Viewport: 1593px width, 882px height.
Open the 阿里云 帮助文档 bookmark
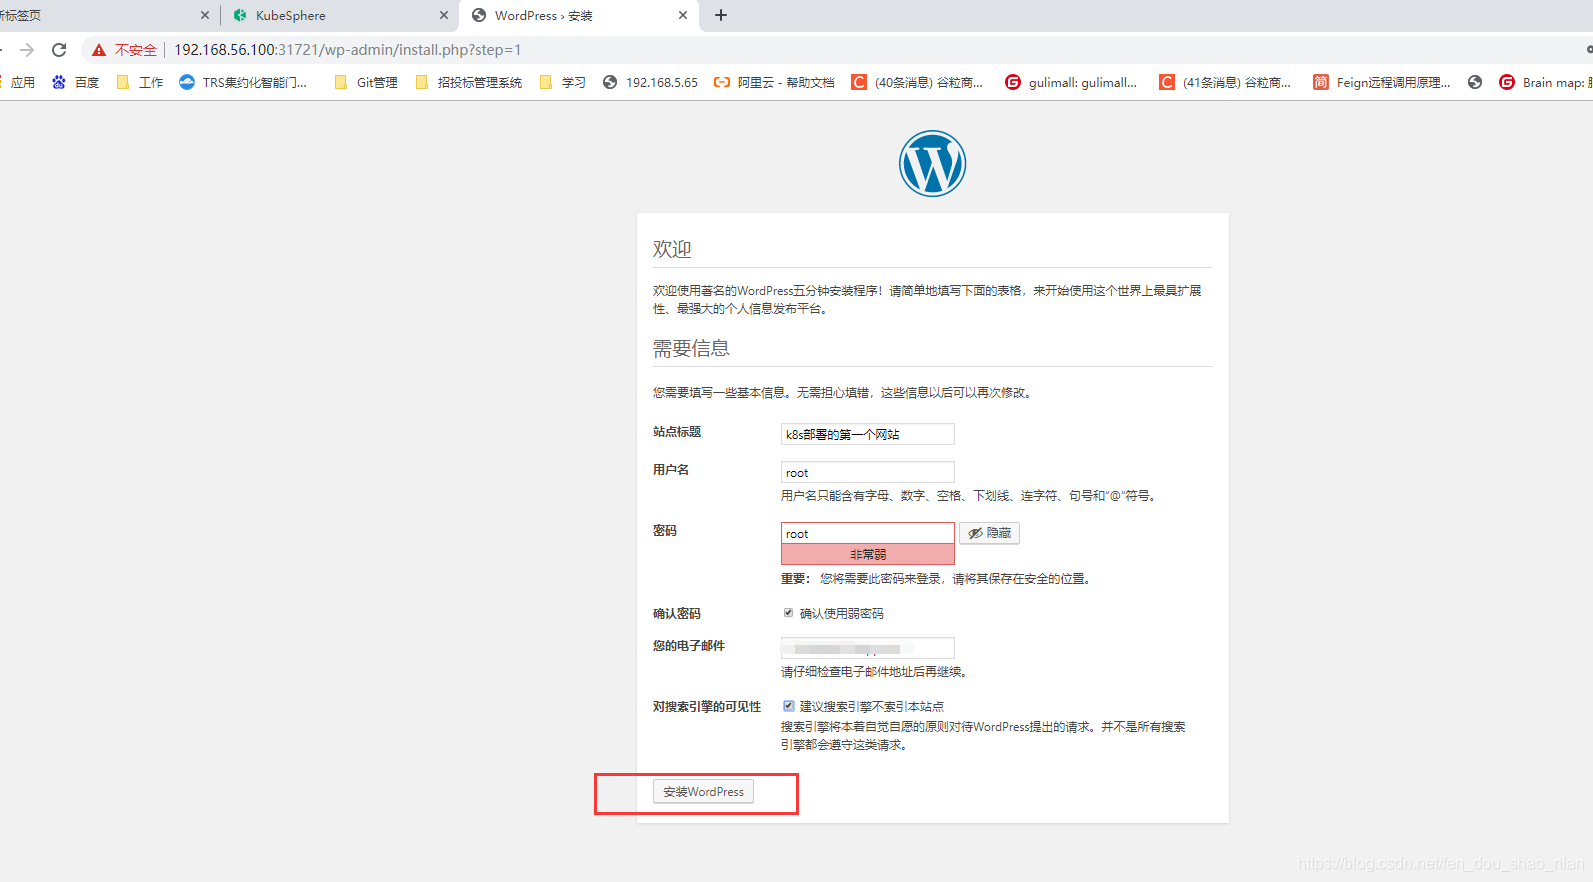click(774, 82)
